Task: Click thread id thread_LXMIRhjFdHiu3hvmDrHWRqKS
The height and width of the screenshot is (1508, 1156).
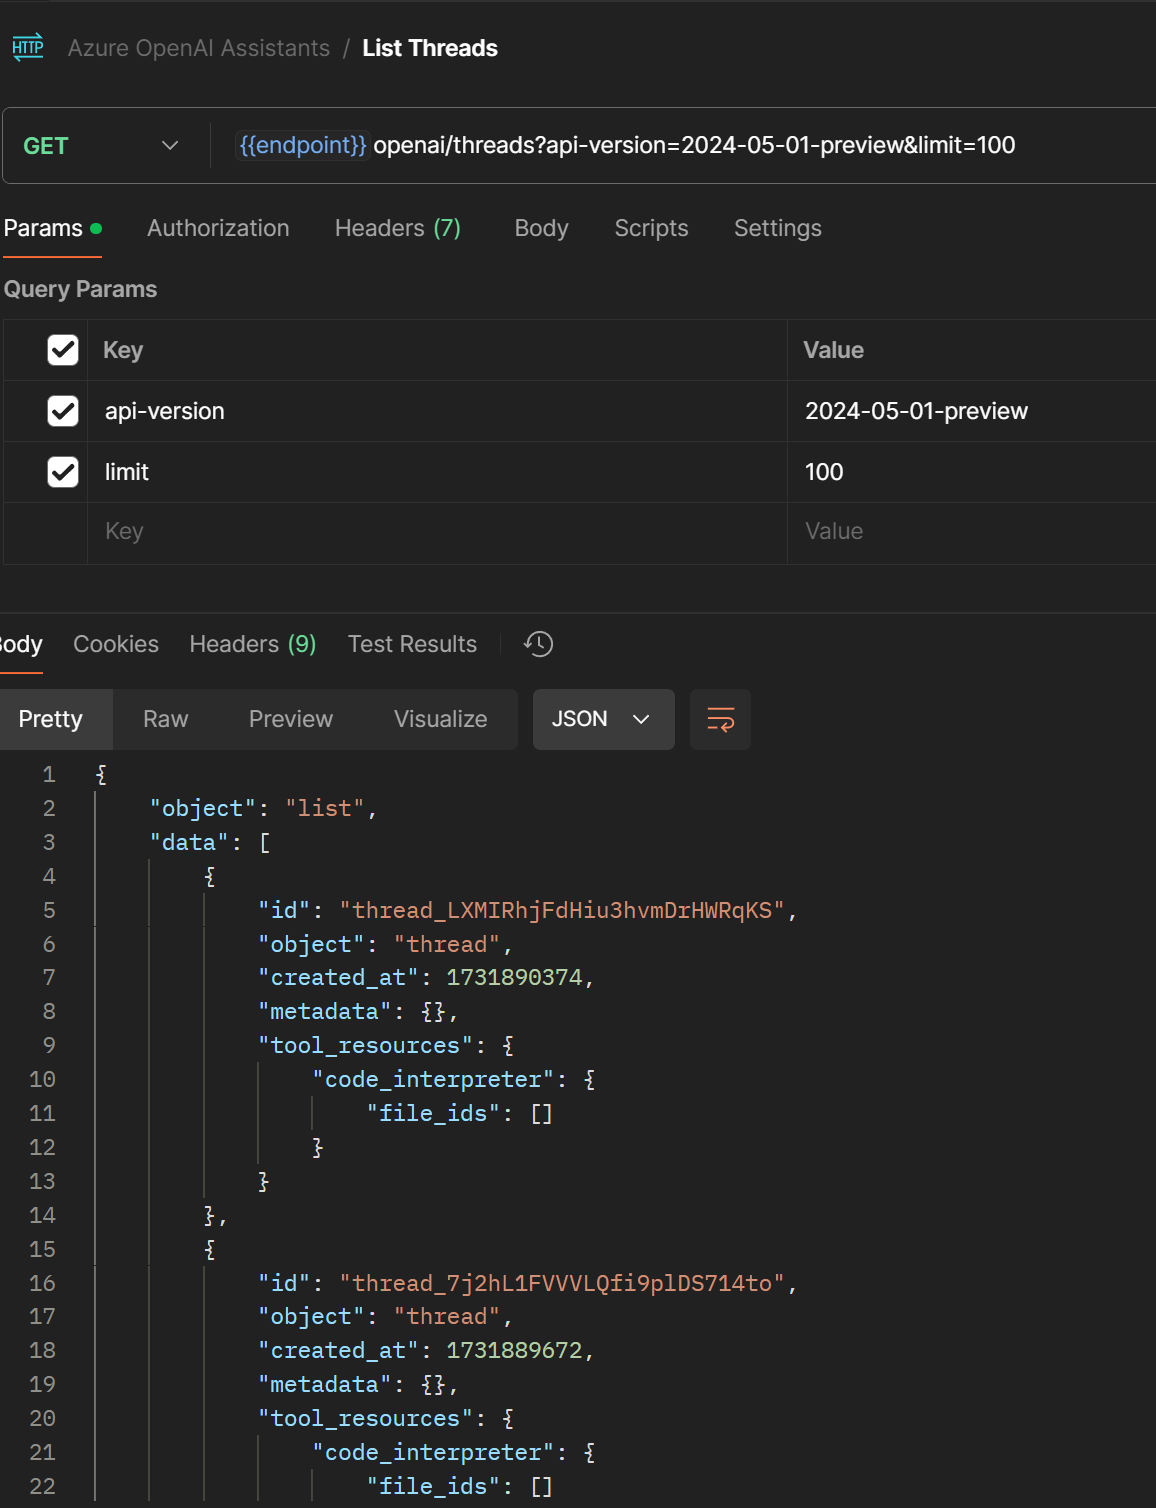Action: pos(562,910)
